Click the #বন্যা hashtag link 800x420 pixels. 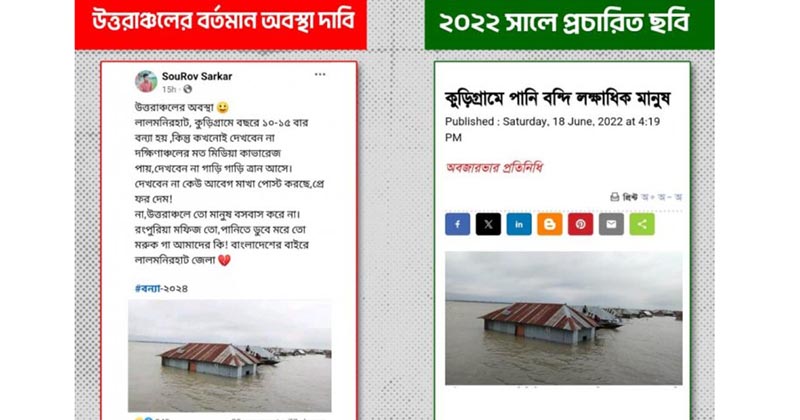point(147,288)
